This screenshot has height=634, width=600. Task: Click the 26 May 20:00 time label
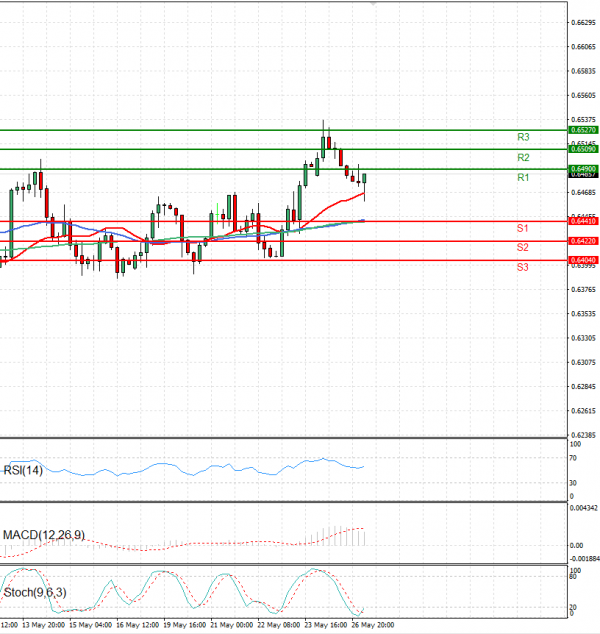pos(373,625)
